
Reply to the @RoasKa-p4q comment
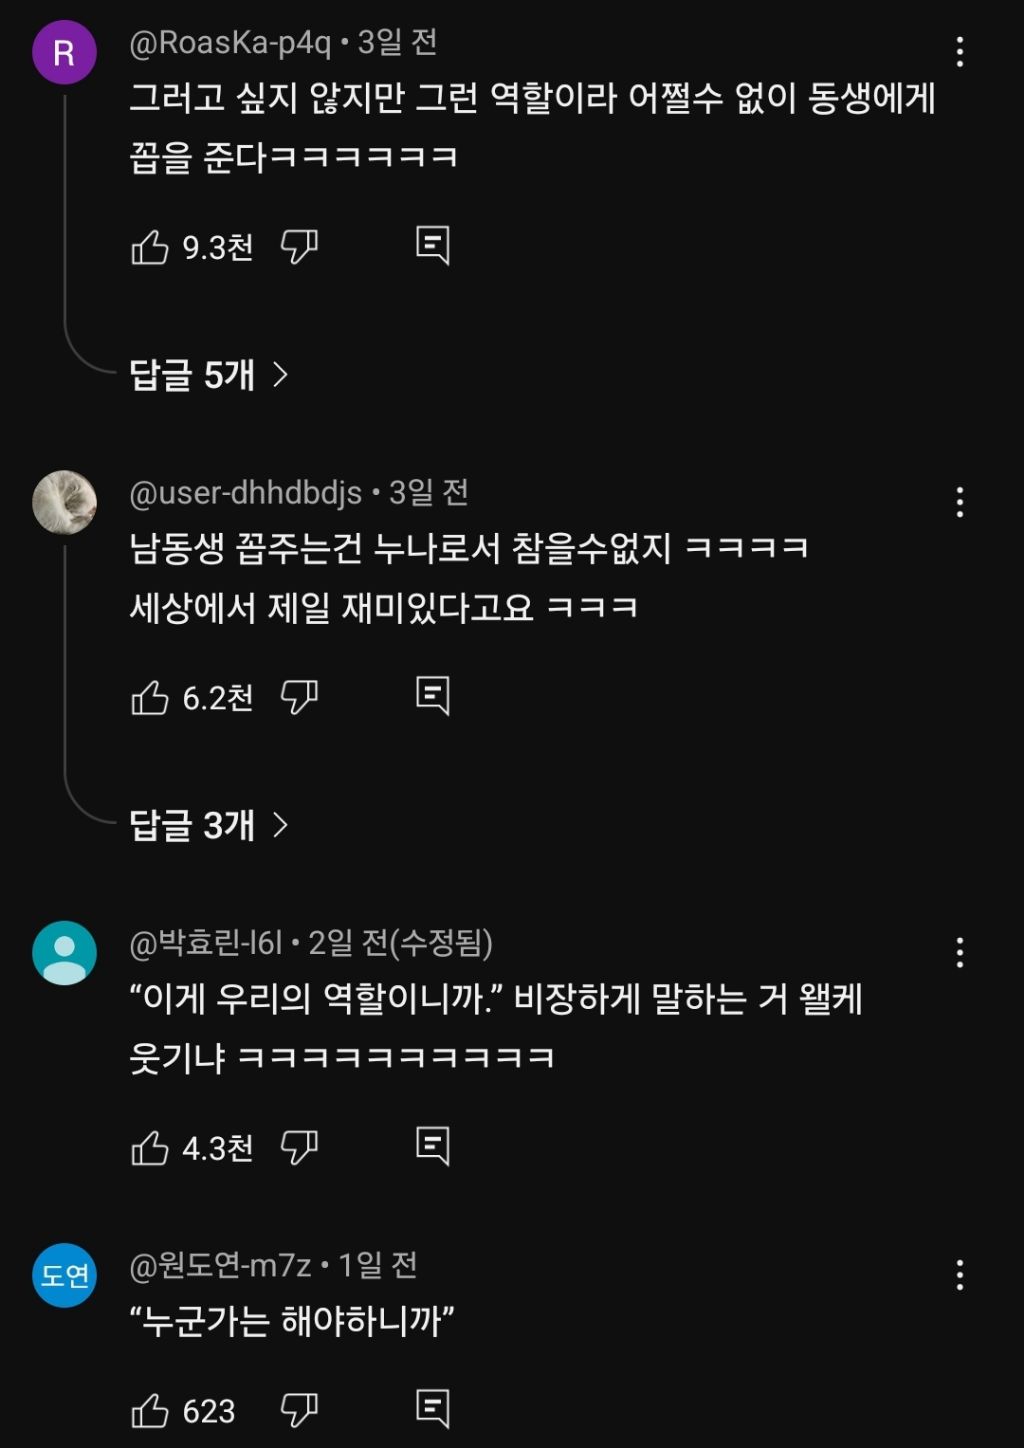tap(433, 246)
